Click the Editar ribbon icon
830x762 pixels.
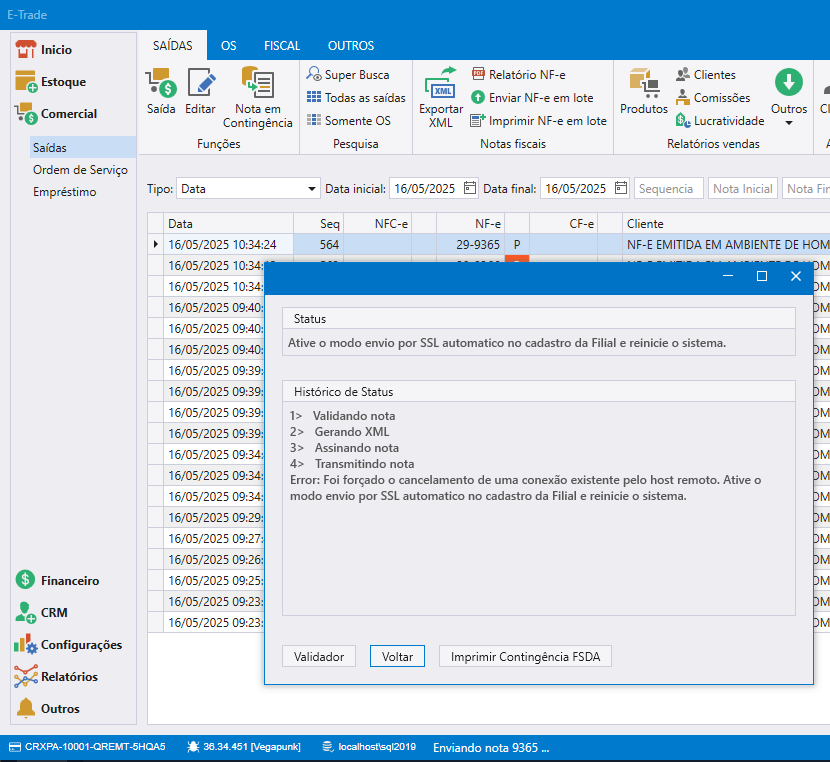coord(200,92)
